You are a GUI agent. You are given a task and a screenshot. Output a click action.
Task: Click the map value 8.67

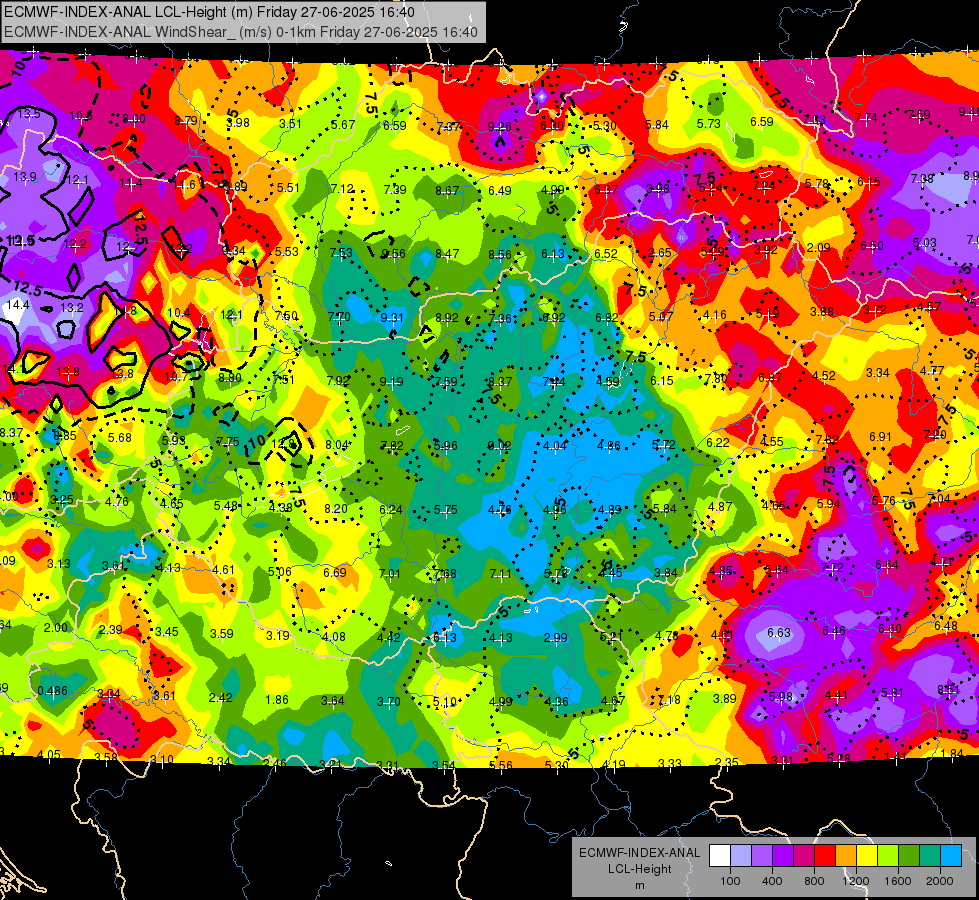point(447,190)
